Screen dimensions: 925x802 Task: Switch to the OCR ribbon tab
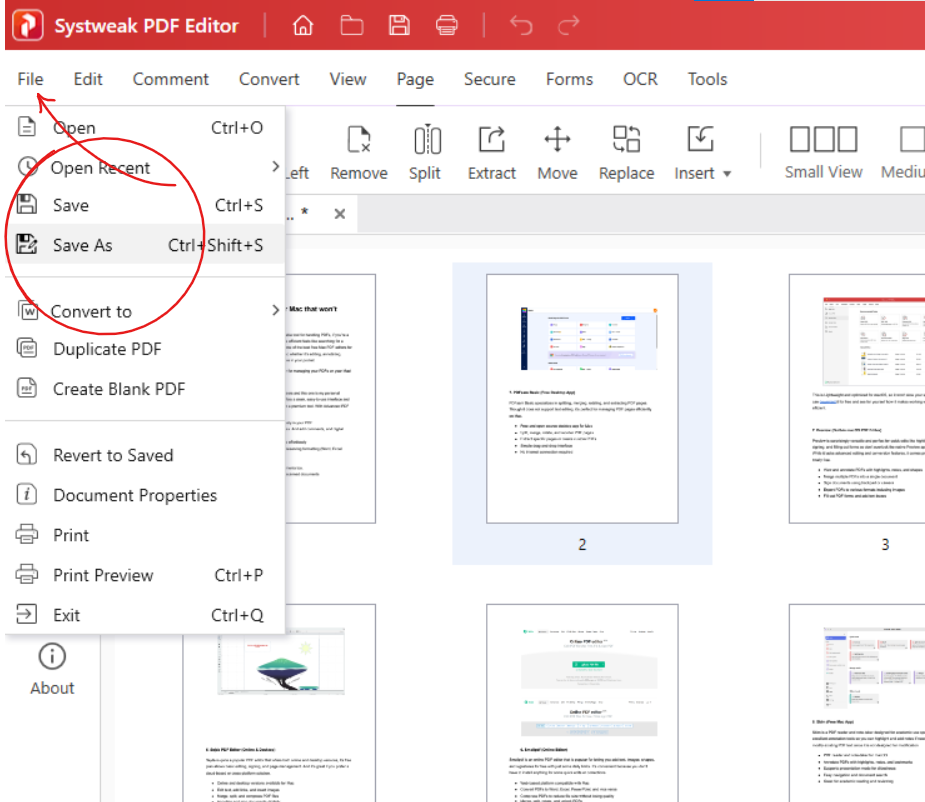(639, 79)
